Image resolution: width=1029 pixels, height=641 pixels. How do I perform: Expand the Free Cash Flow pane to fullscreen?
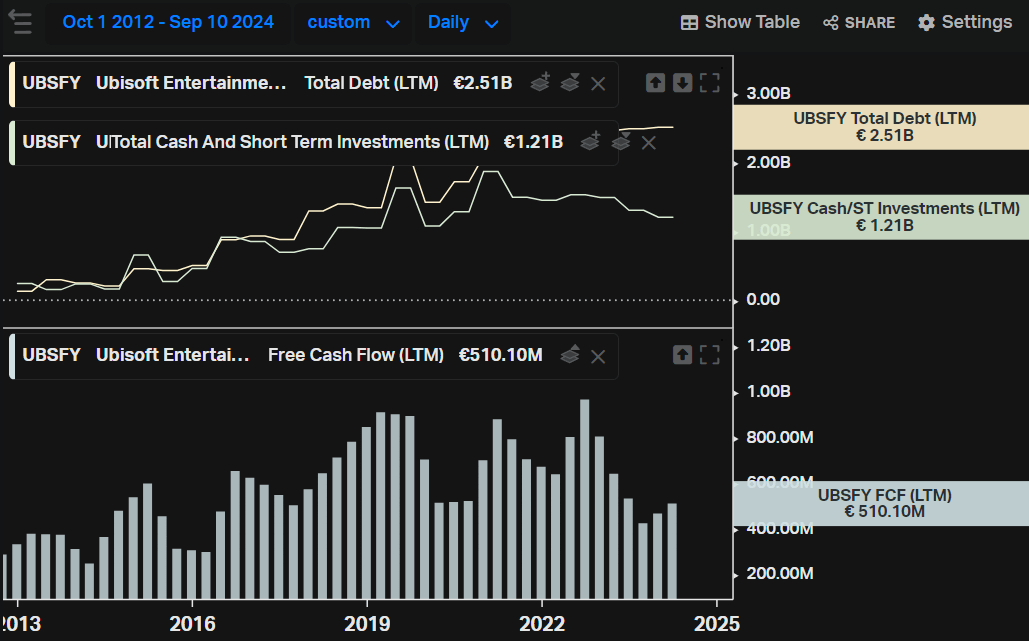pyautogui.click(x=710, y=355)
